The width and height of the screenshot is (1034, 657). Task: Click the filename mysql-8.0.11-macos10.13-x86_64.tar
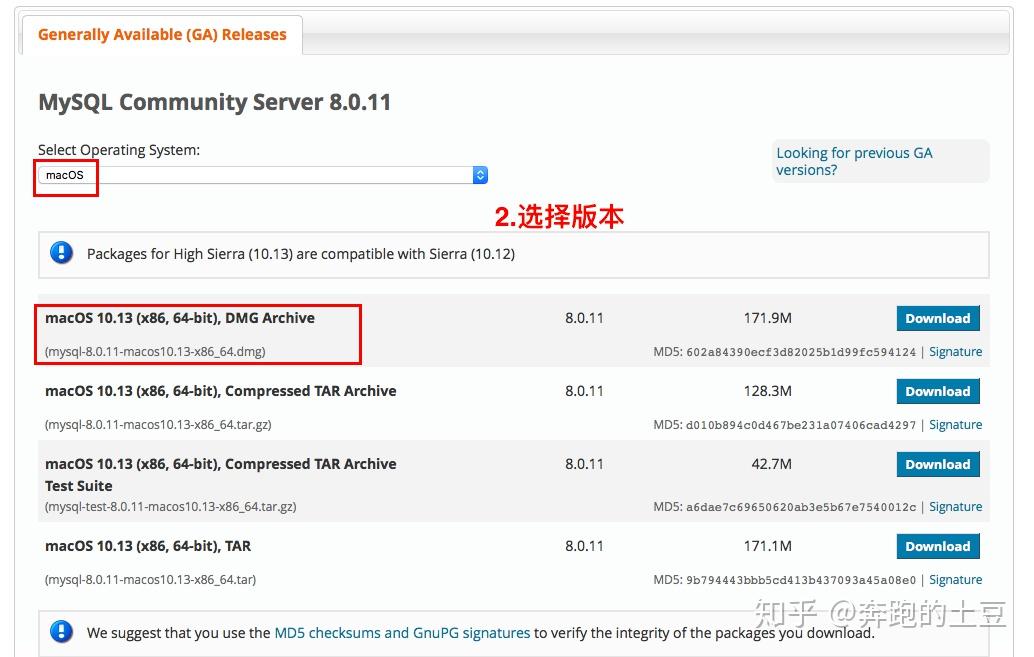pos(150,580)
